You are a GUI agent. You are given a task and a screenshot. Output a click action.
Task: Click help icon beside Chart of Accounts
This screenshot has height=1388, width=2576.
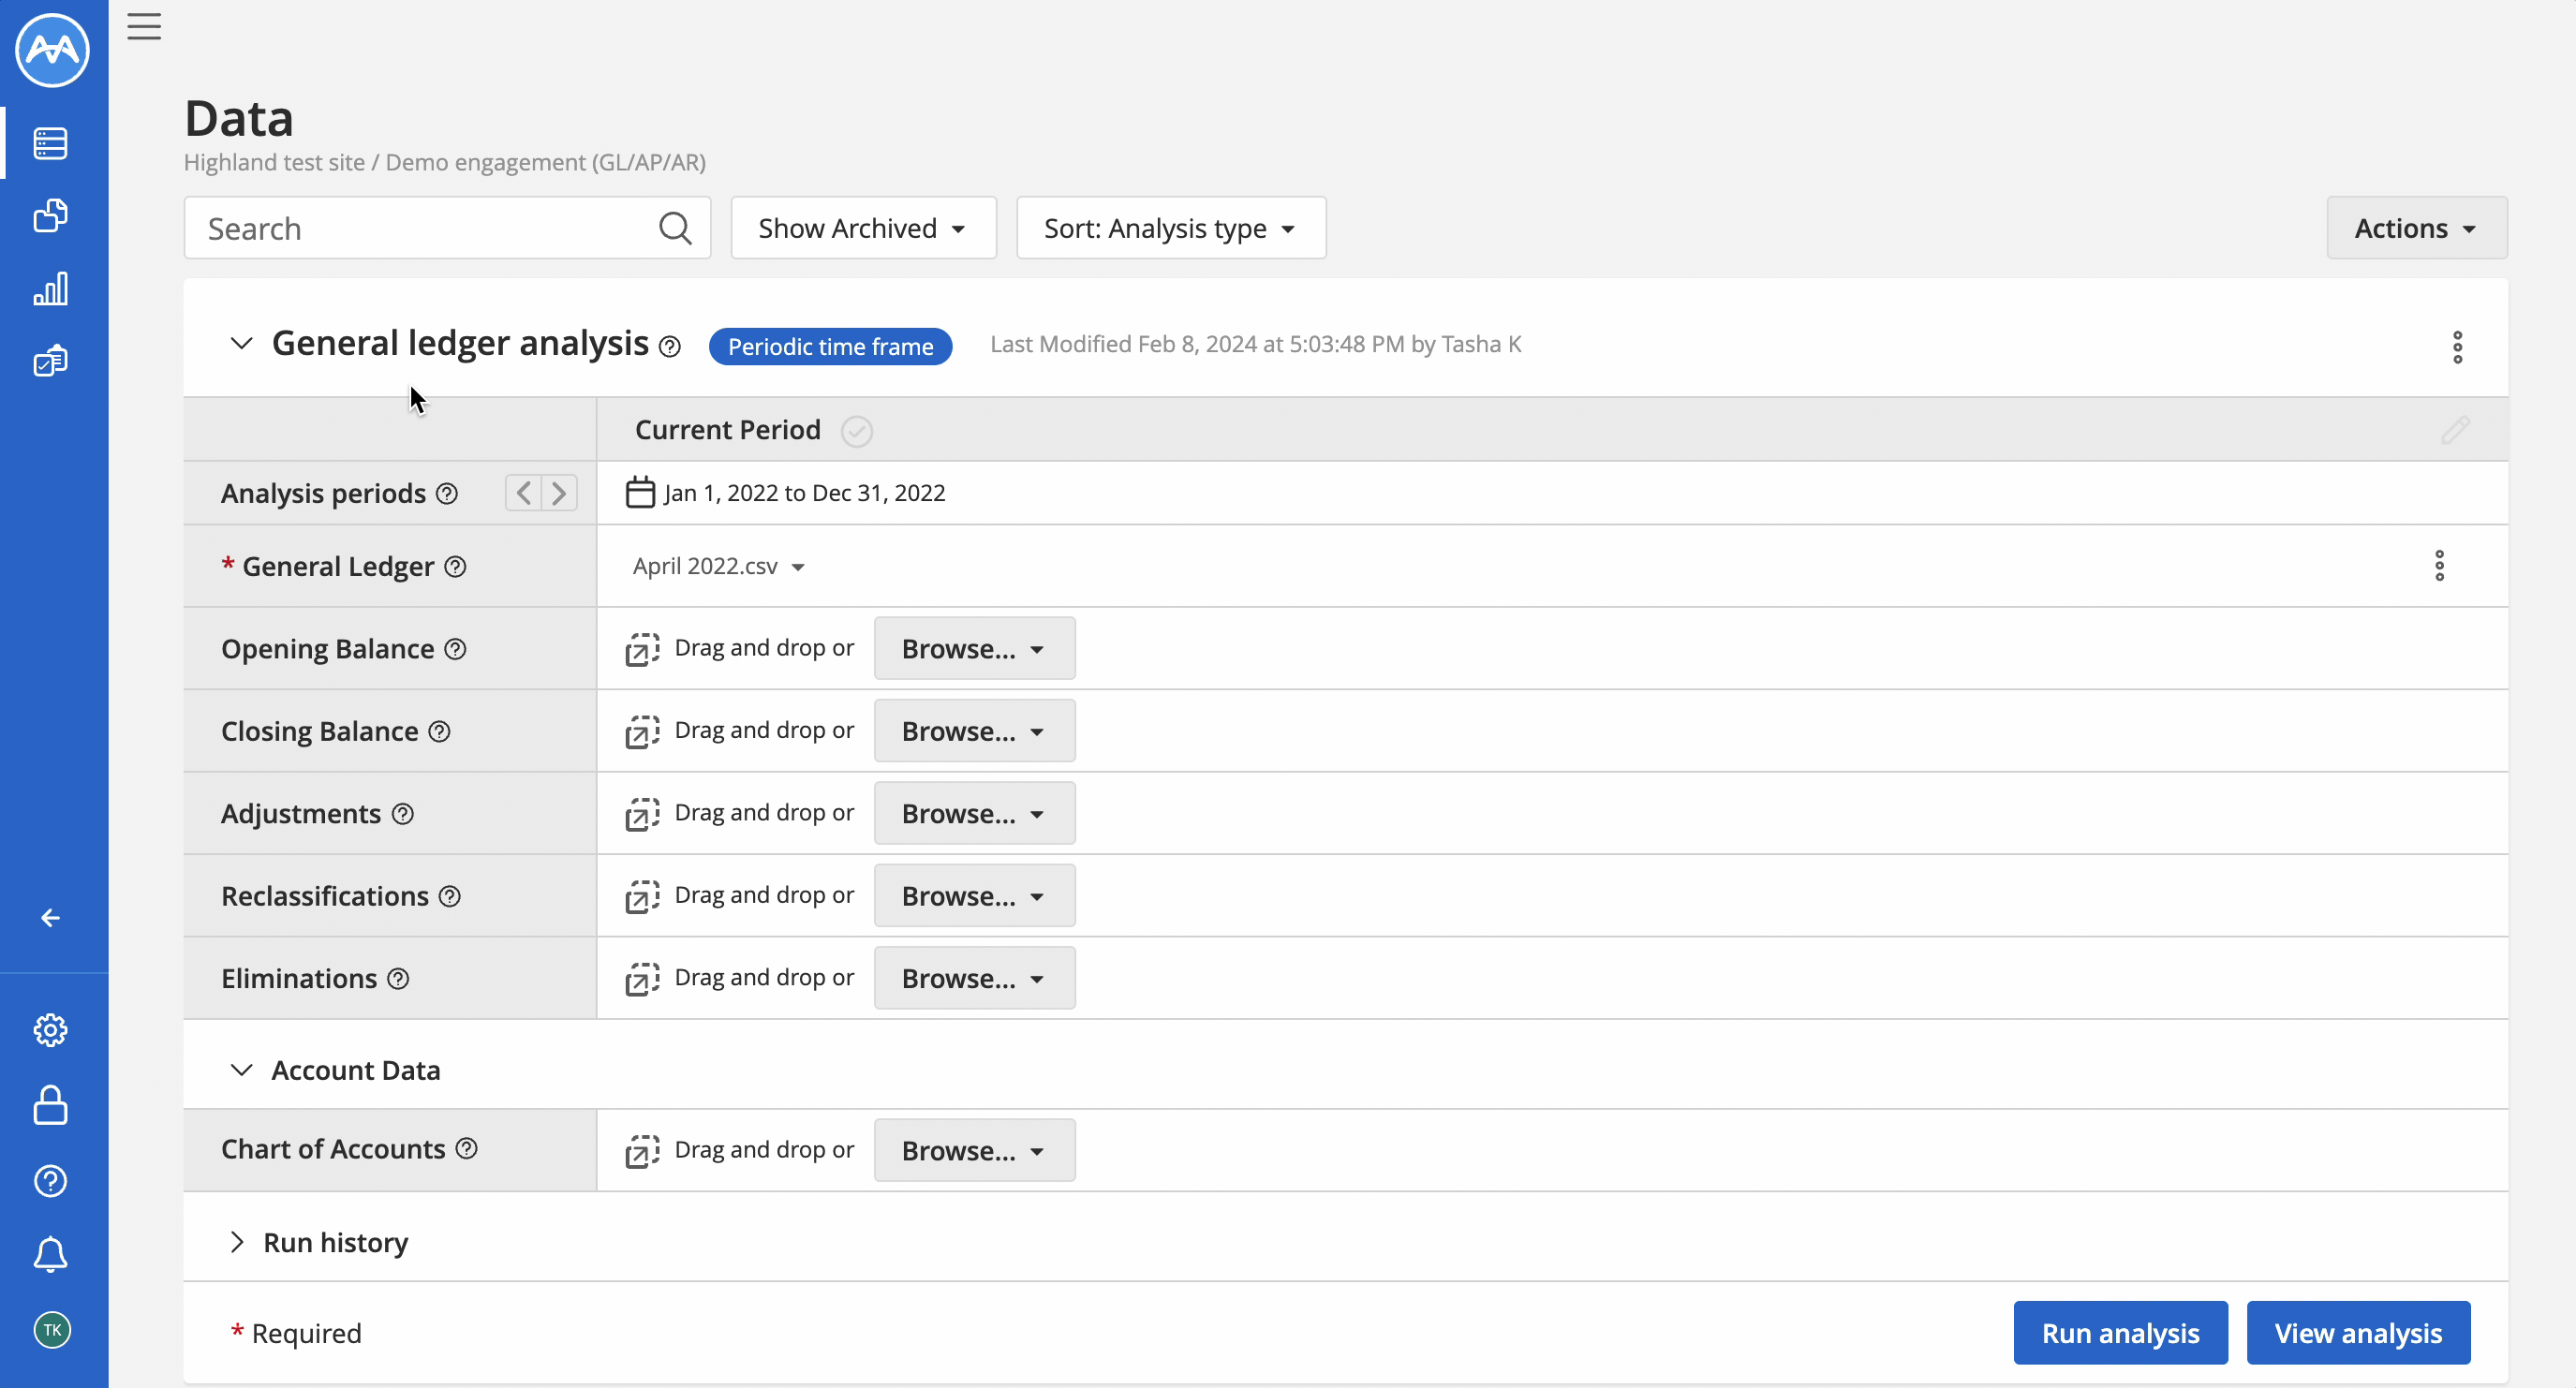466,1149
